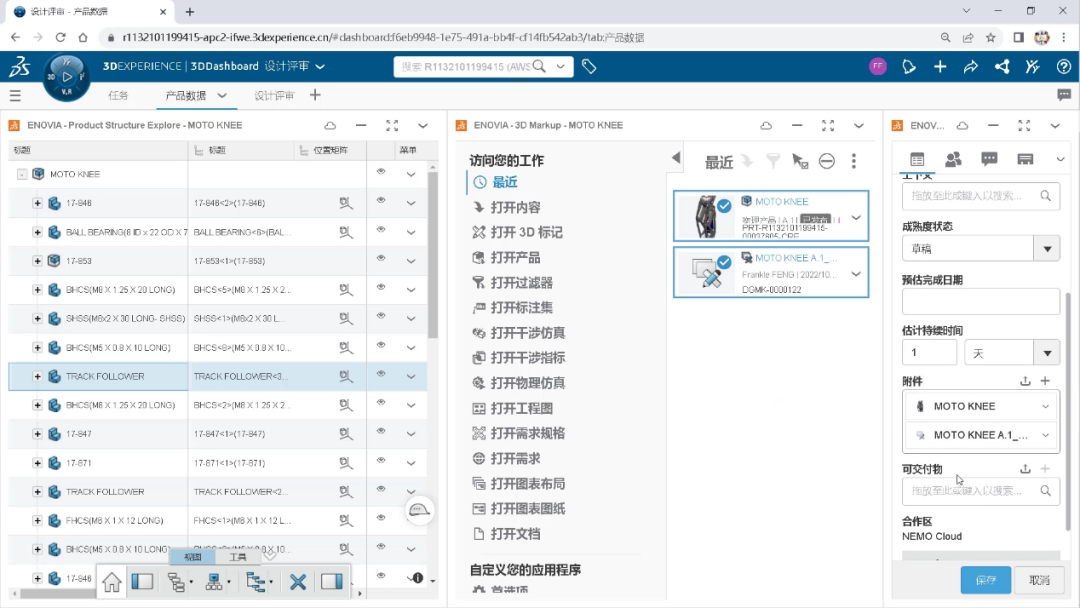The height and width of the screenshot is (608, 1080).
Task: Collapse the MOTO KNEE root tree node
Action: coord(21,173)
